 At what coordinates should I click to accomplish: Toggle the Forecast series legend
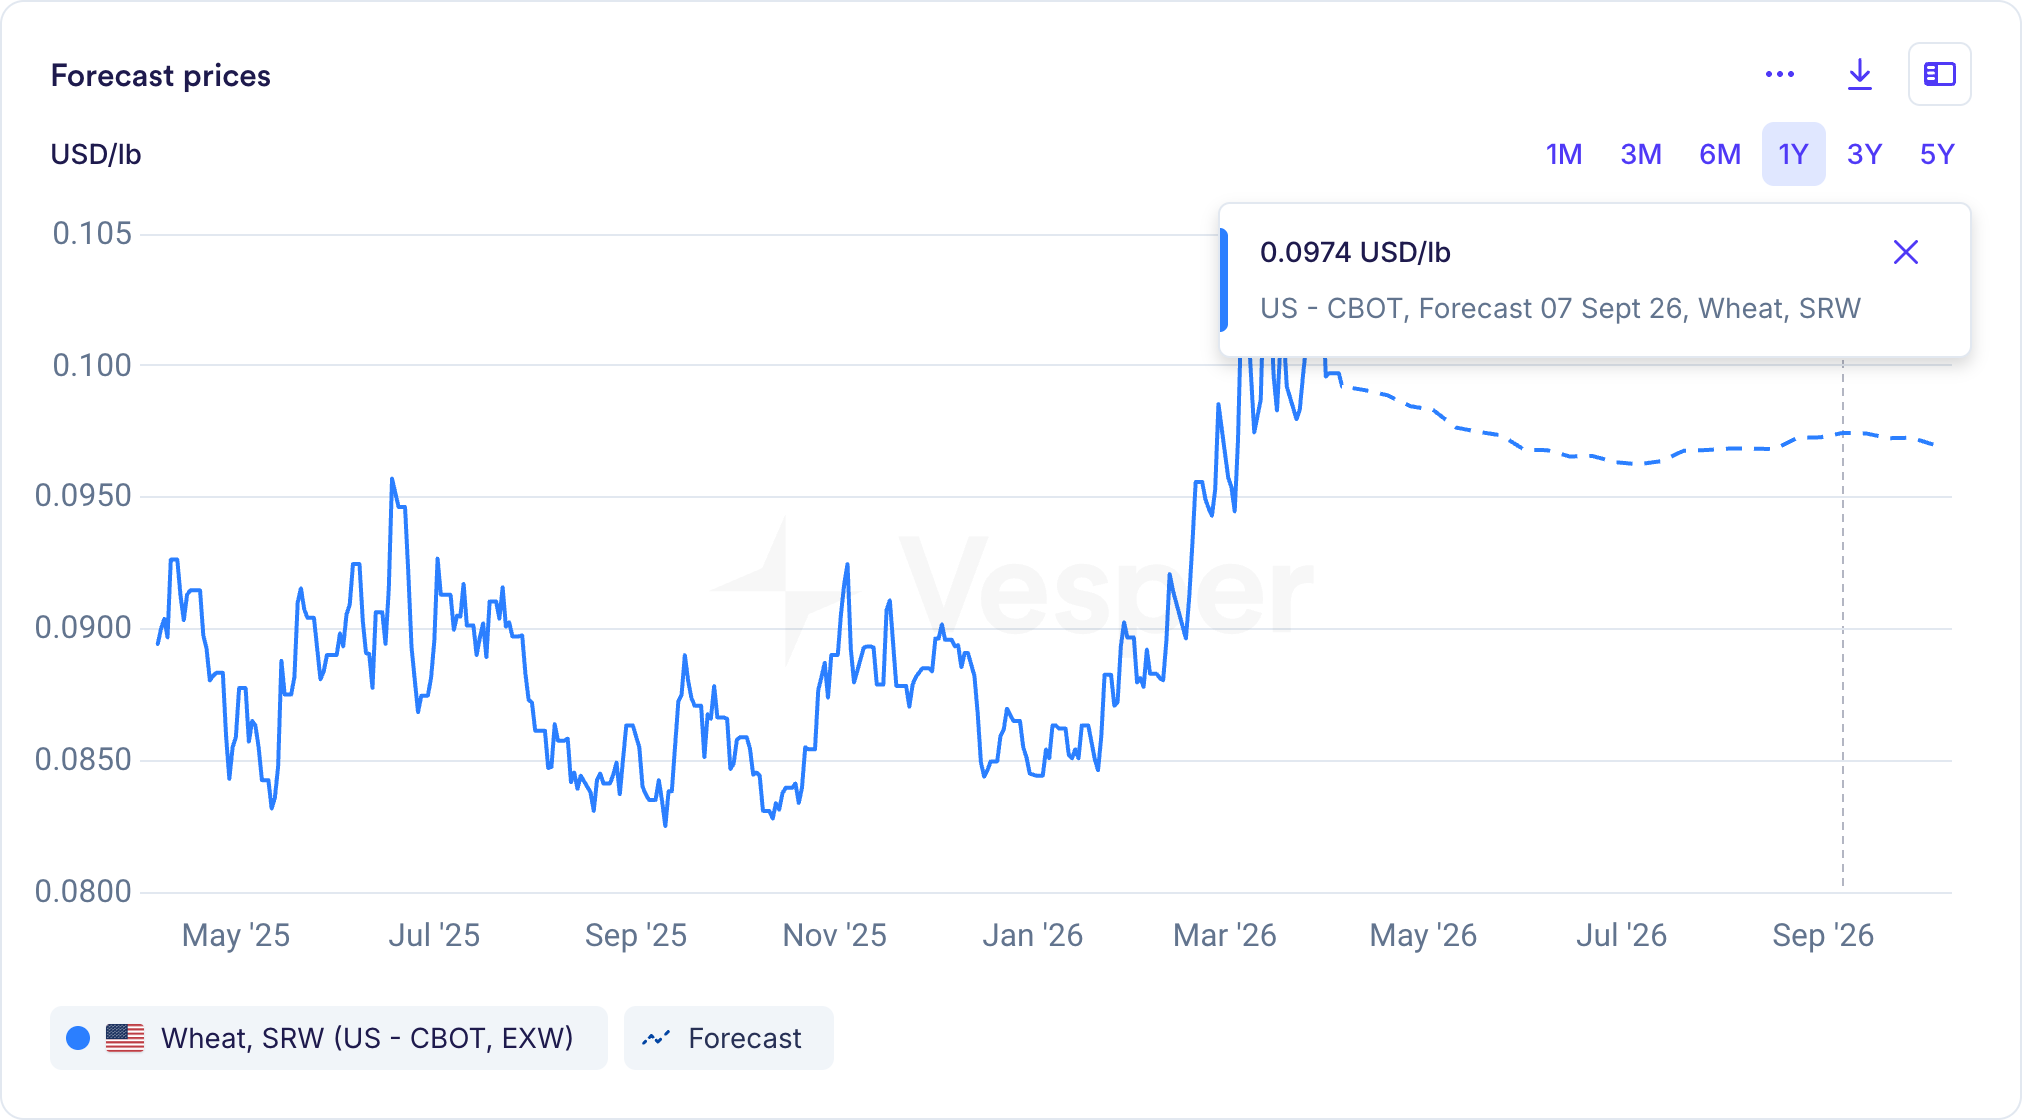click(x=744, y=1038)
